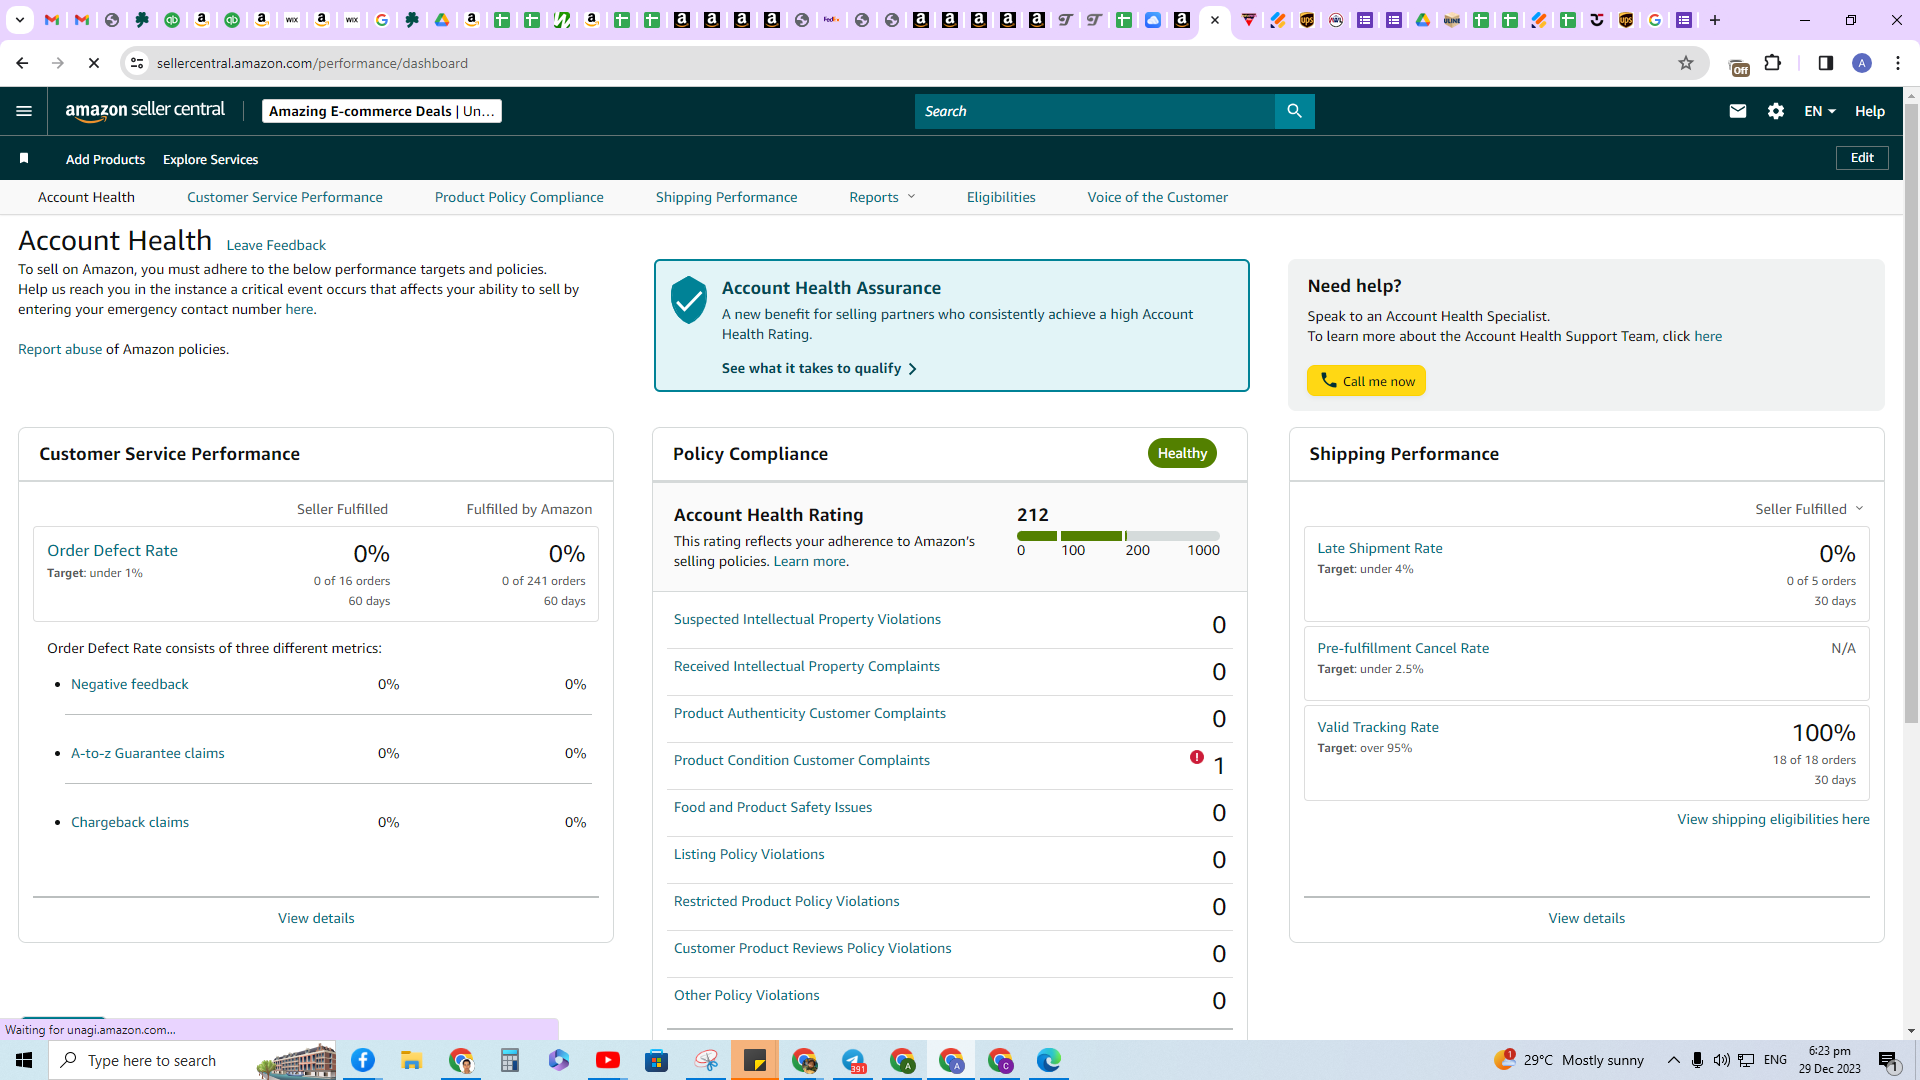Click the Amazon Seller Central logo
The image size is (1920, 1080).
[145, 111]
